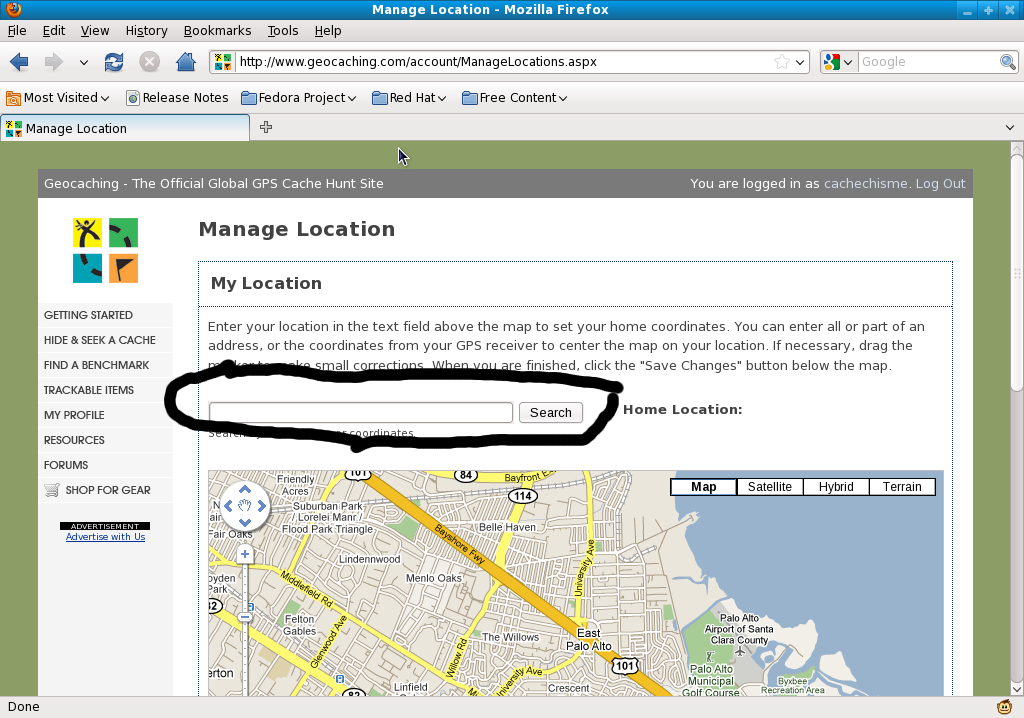This screenshot has width=1024, height=718.
Task: Select the Manage Location tab
Action: pos(125,128)
